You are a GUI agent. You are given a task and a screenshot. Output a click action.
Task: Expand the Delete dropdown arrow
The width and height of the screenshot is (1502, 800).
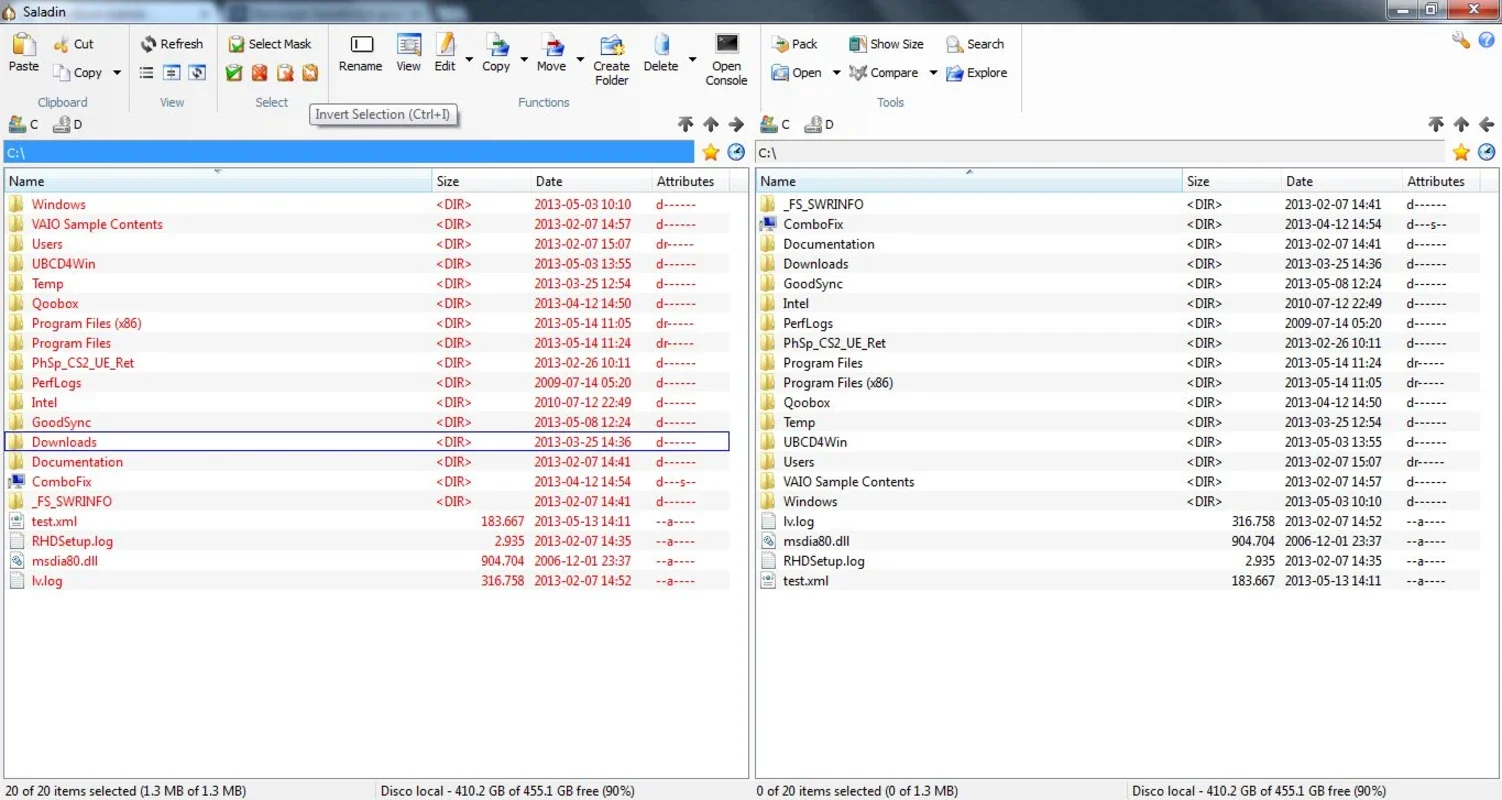pyautogui.click(x=691, y=62)
